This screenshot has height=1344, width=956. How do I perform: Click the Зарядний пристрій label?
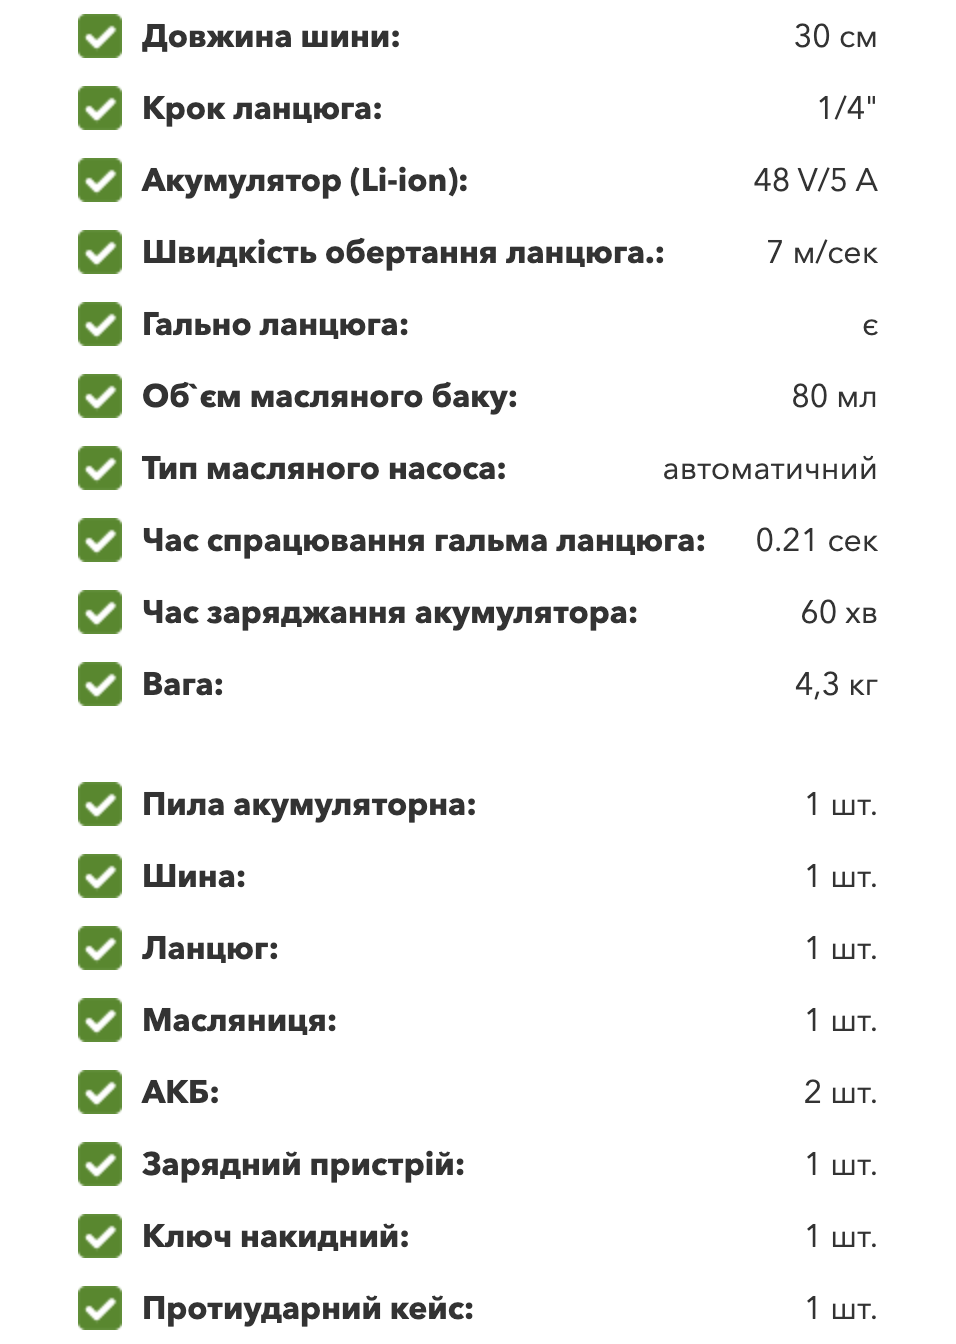pyautogui.click(x=304, y=1165)
